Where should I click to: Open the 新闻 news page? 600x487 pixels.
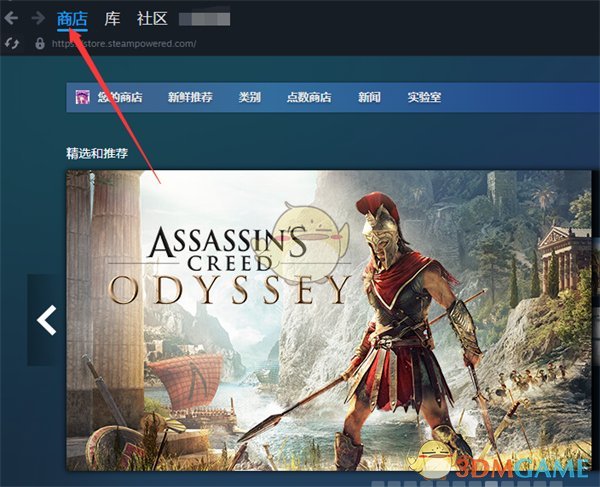coord(369,97)
